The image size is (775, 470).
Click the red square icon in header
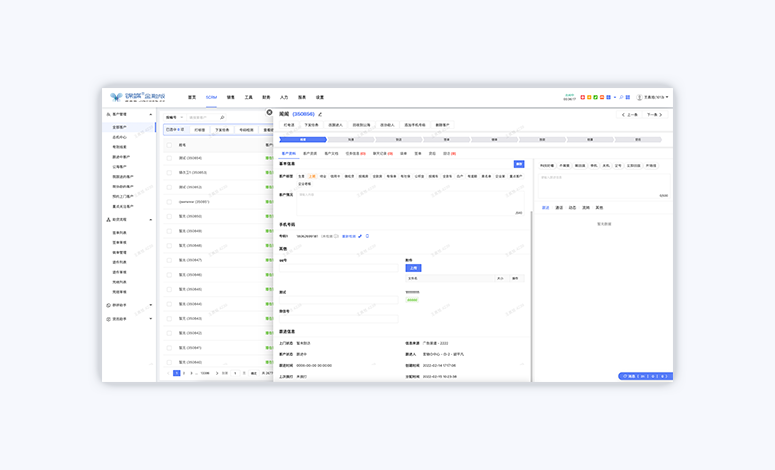(583, 98)
